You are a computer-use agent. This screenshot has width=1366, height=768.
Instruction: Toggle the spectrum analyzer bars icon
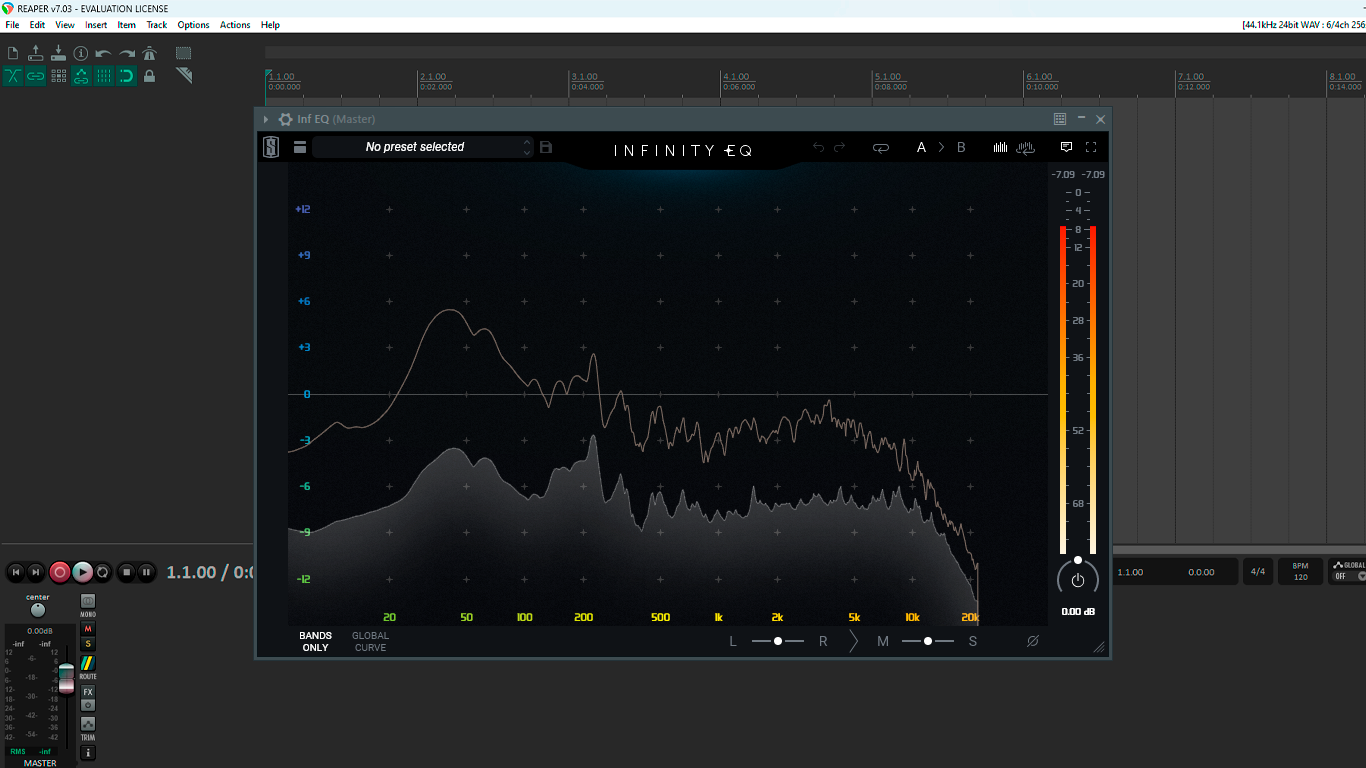coord(1001,148)
